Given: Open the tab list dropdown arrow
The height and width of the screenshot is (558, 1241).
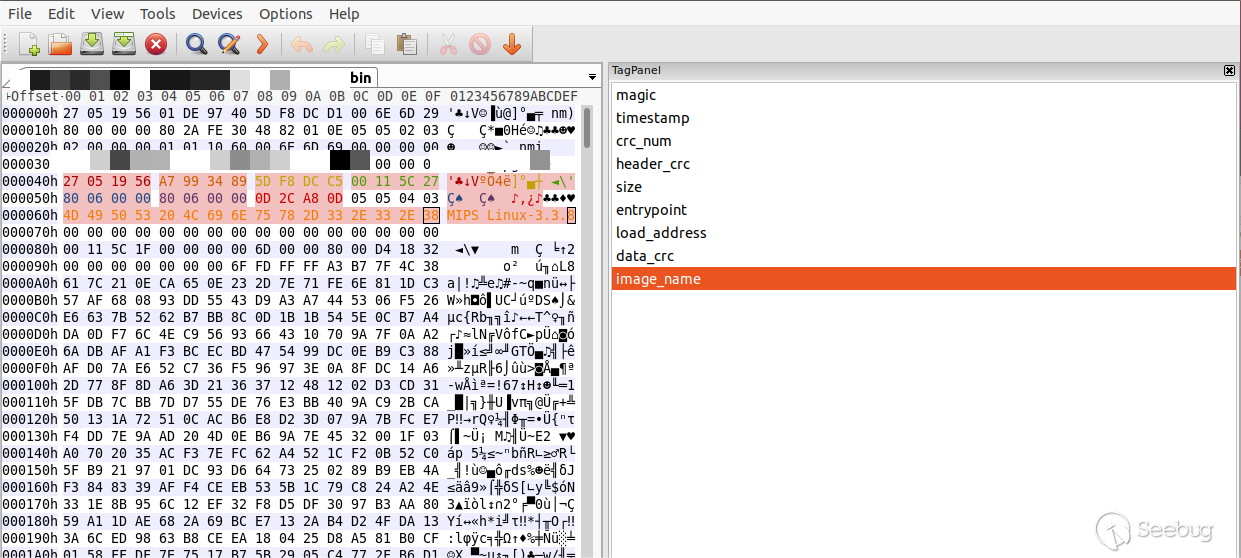Looking at the screenshot, I should tap(593, 78).
